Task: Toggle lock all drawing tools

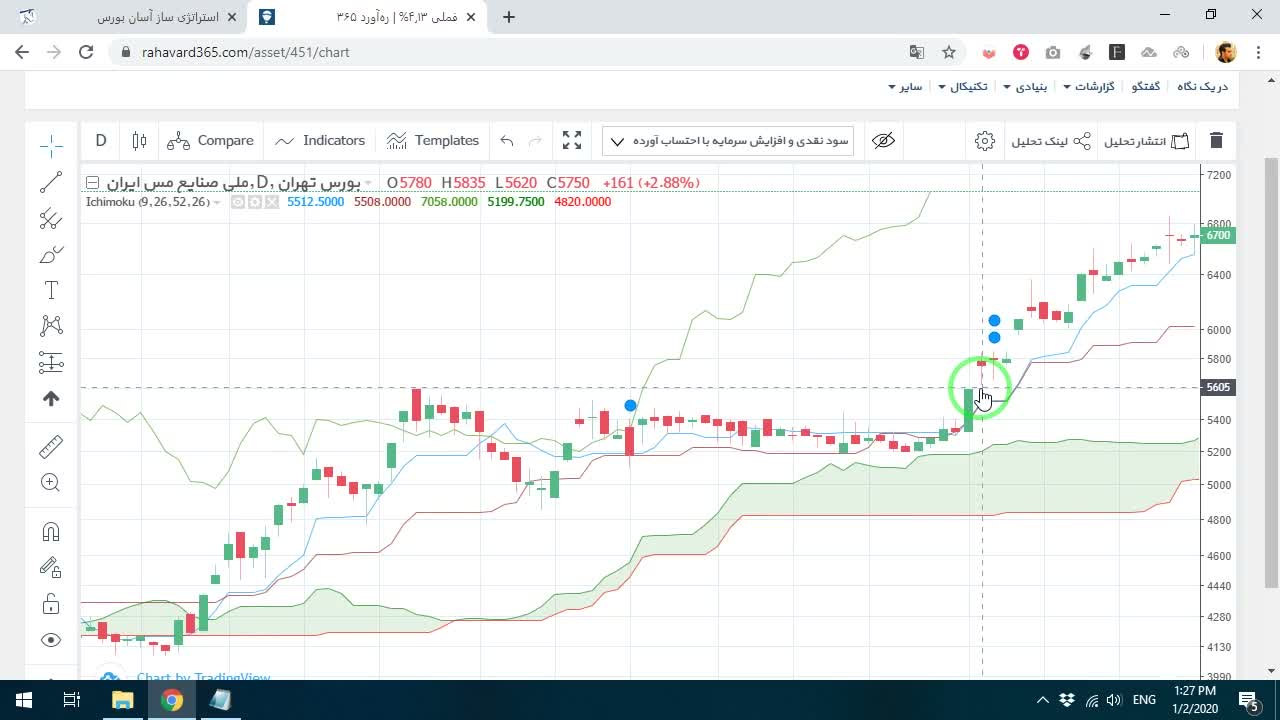Action: [x=51, y=604]
